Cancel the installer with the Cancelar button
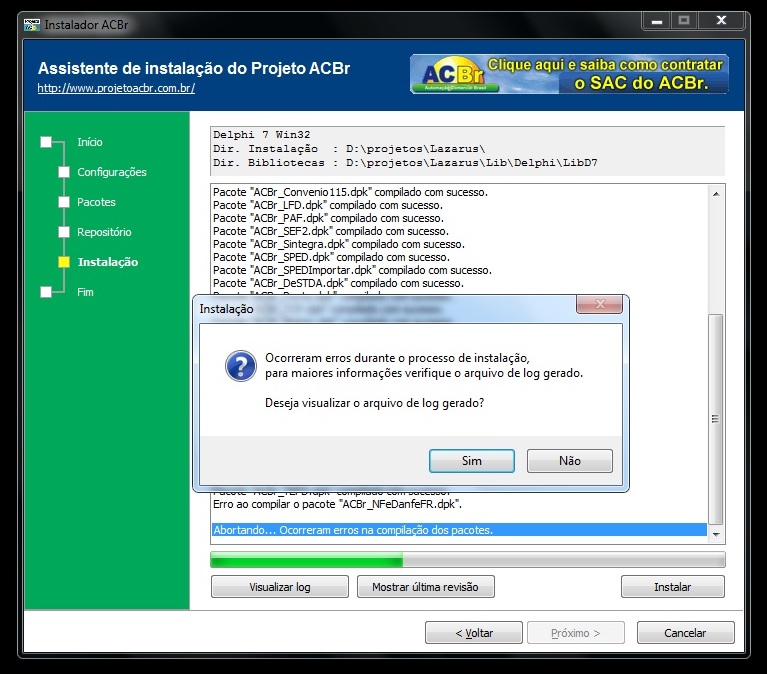 pos(685,633)
